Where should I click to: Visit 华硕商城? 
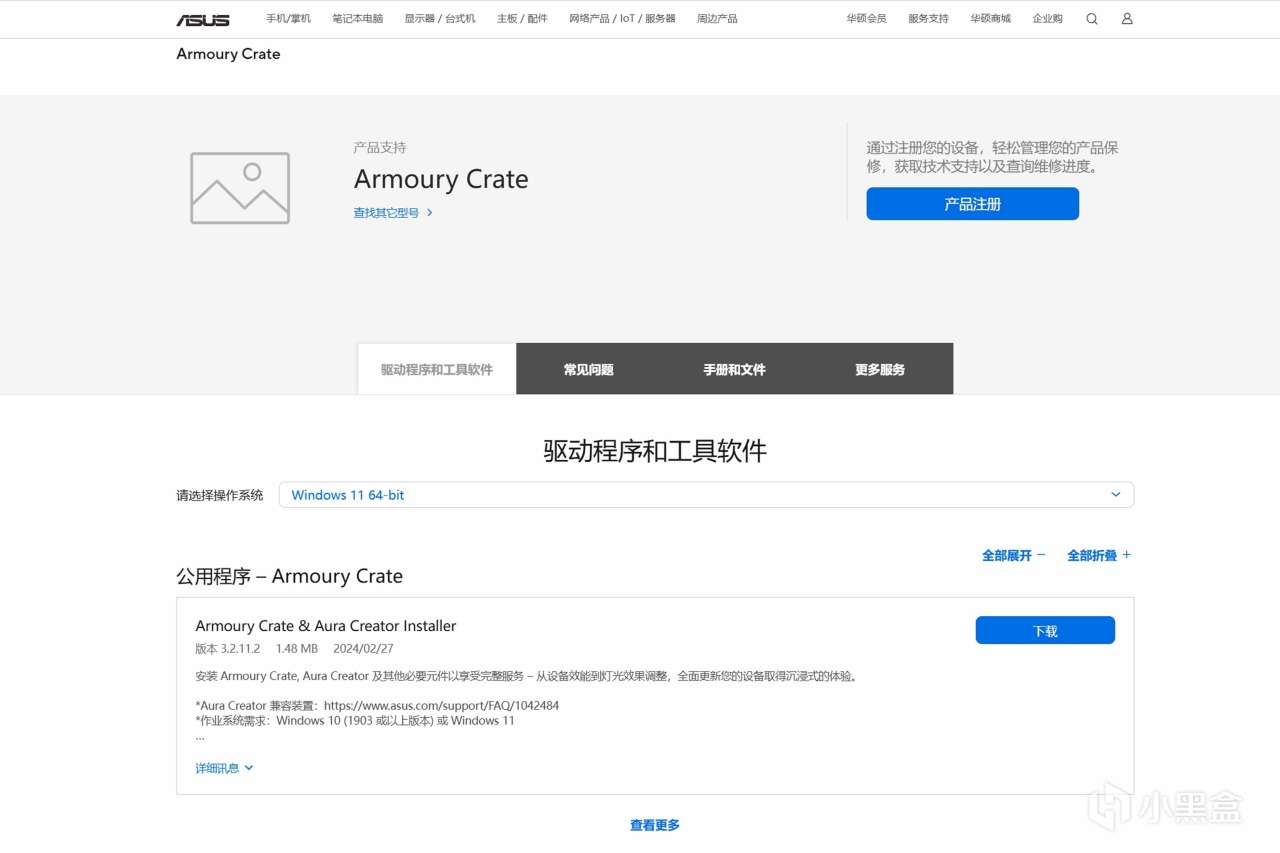(x=990, y=19)
